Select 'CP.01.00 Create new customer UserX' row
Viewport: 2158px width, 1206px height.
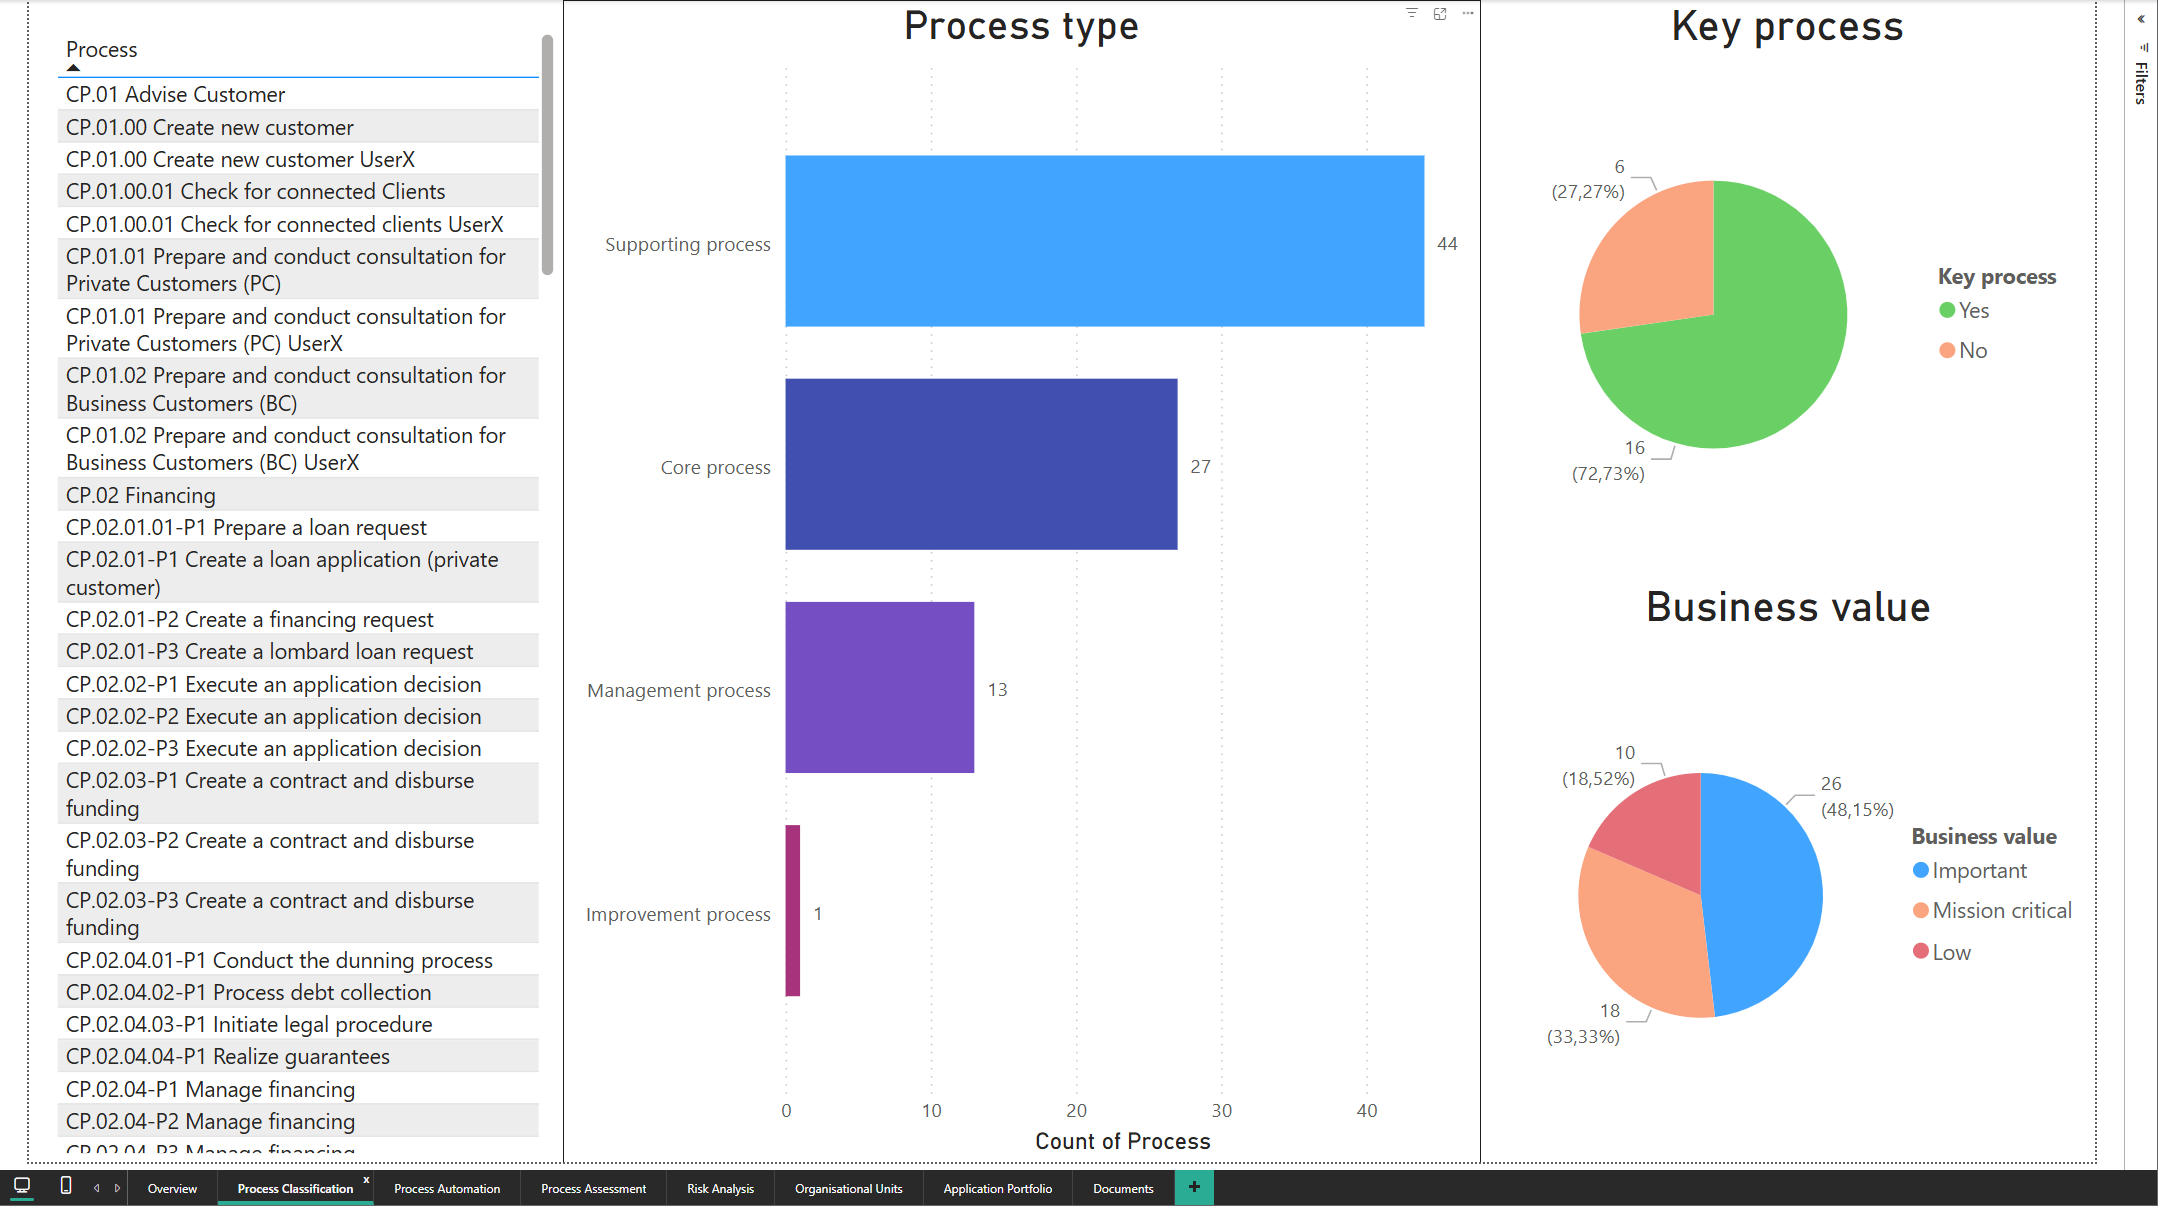[298, 159]
